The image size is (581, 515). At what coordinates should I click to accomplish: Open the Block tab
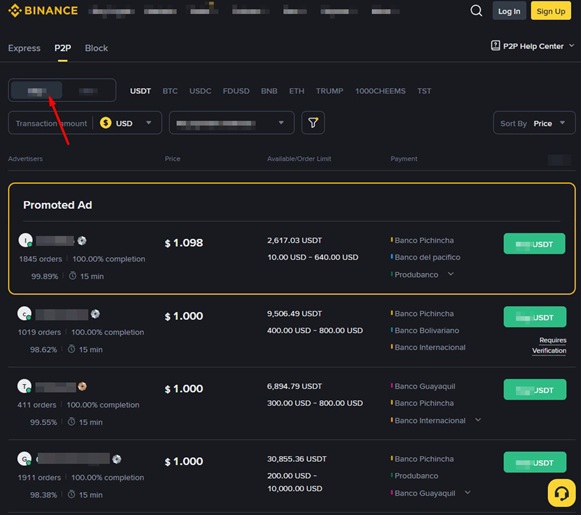96,48
